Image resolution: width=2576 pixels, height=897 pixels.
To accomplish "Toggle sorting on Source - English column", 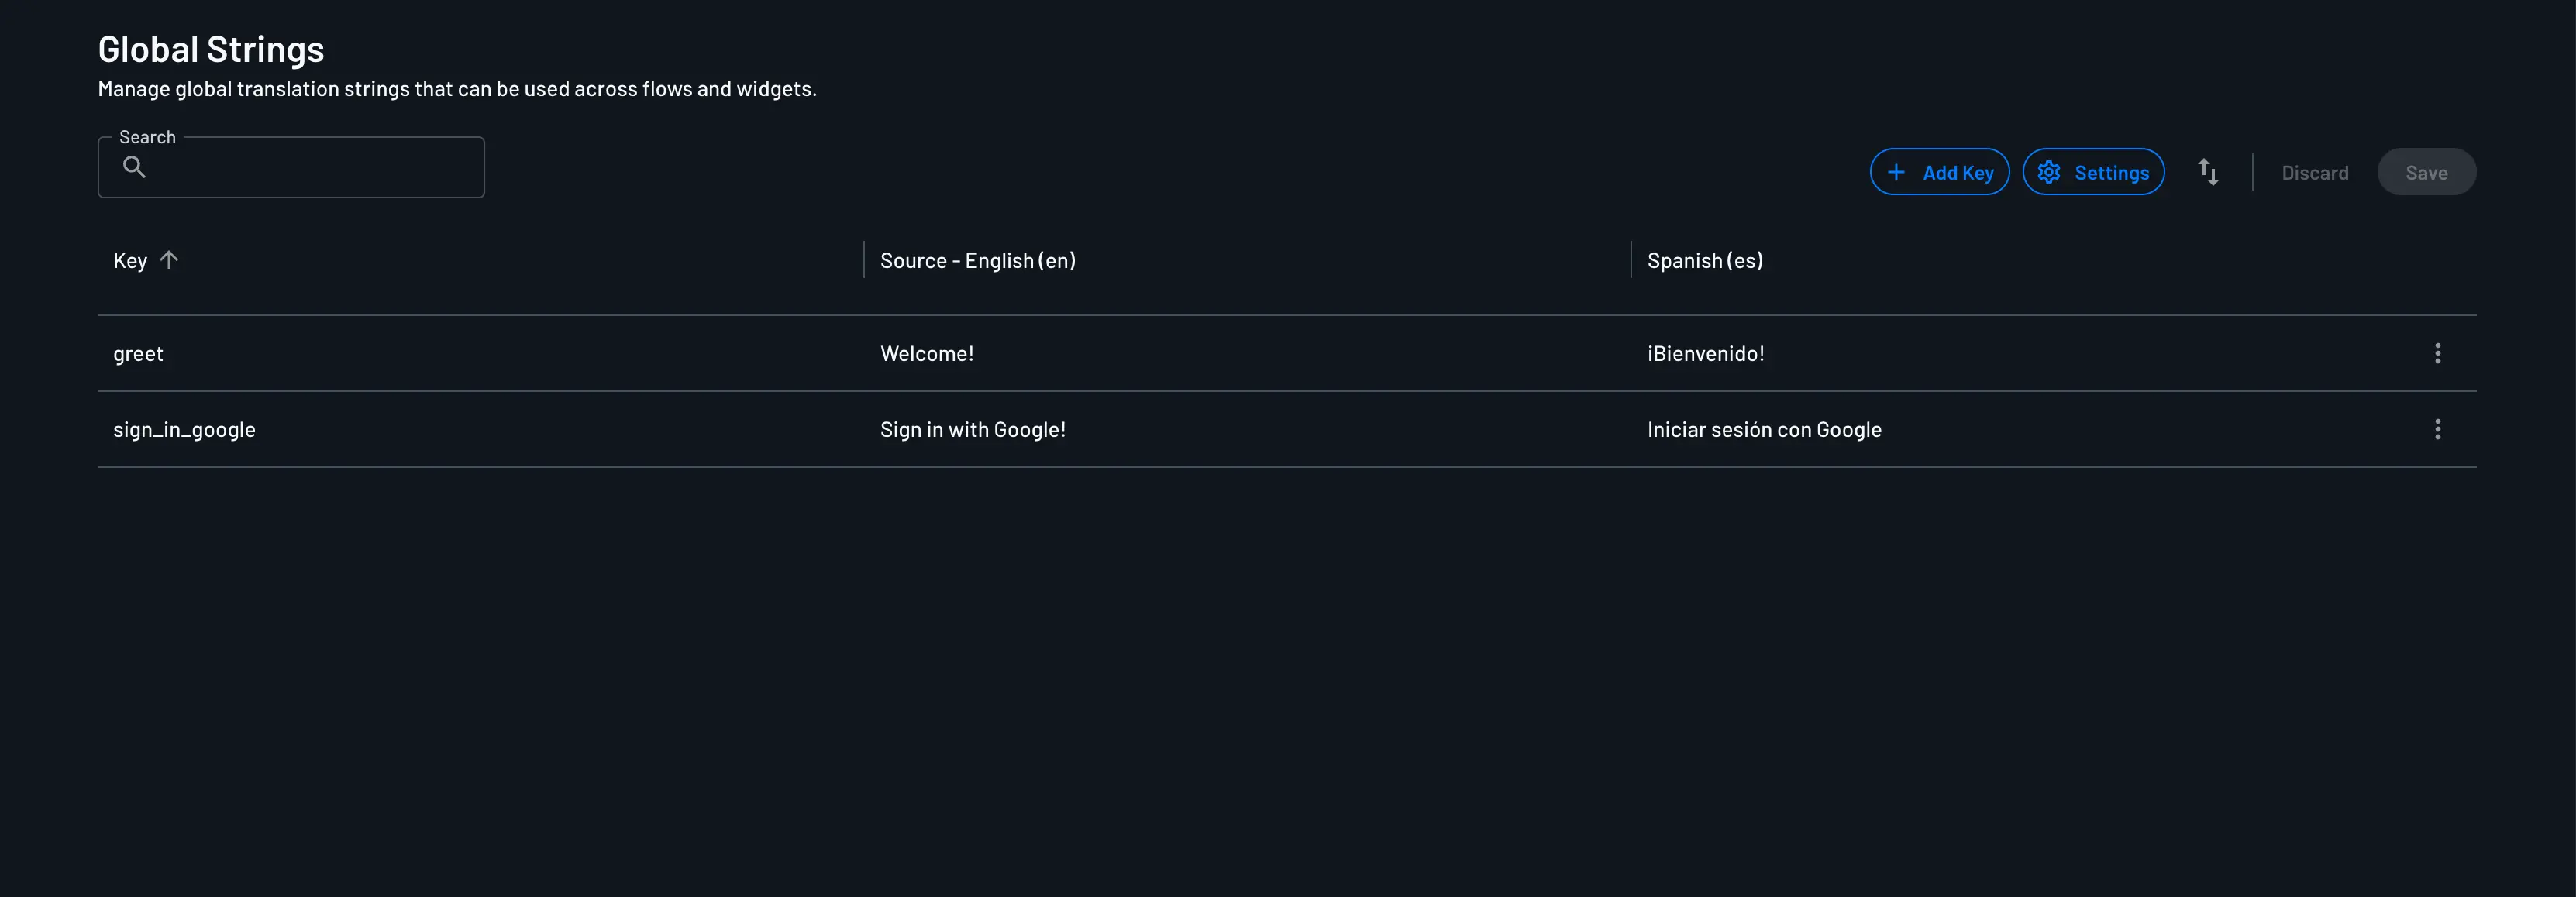I will pos(977,260).
